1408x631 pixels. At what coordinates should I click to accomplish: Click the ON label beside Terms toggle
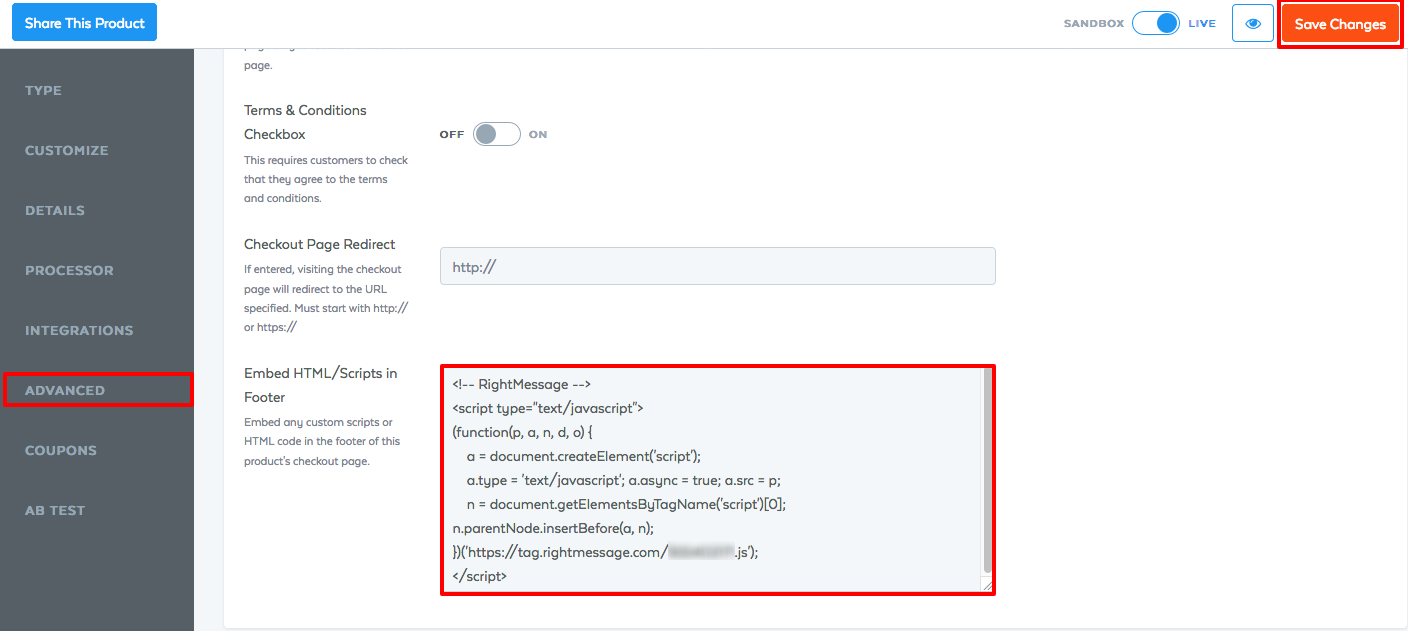(x=538, y=135)
